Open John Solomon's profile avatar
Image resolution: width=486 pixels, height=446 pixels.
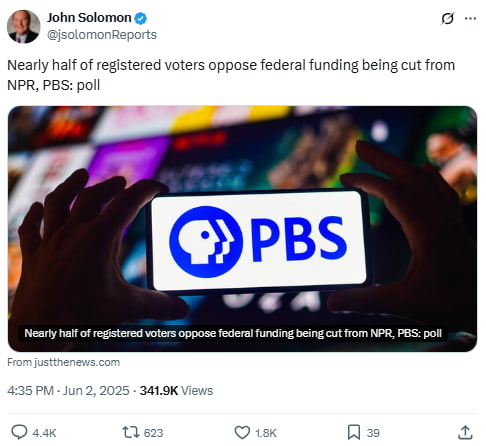click(23, 26)
